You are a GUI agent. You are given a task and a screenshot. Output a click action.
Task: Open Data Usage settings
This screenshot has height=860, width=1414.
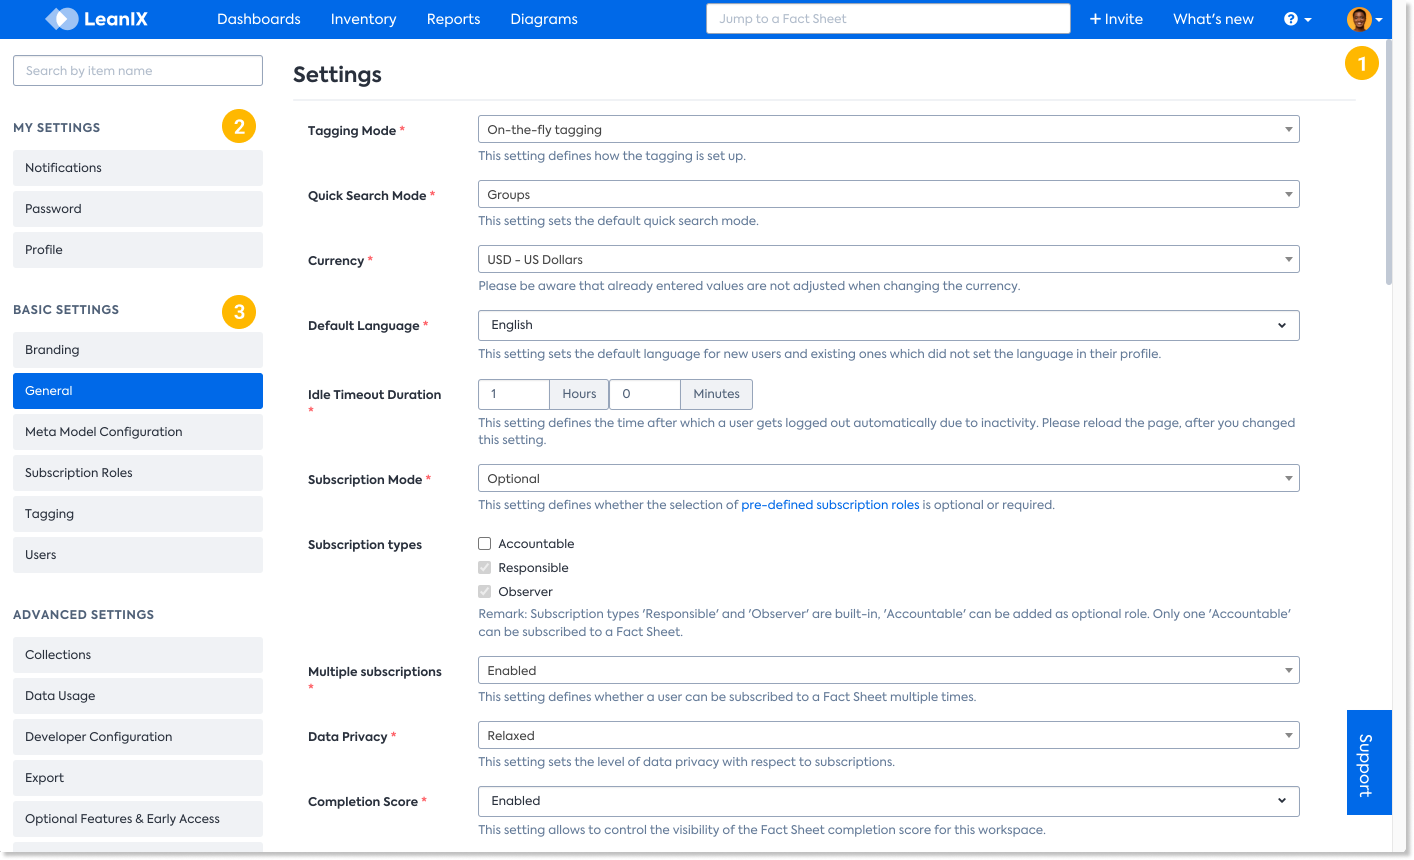click(138, 696)
